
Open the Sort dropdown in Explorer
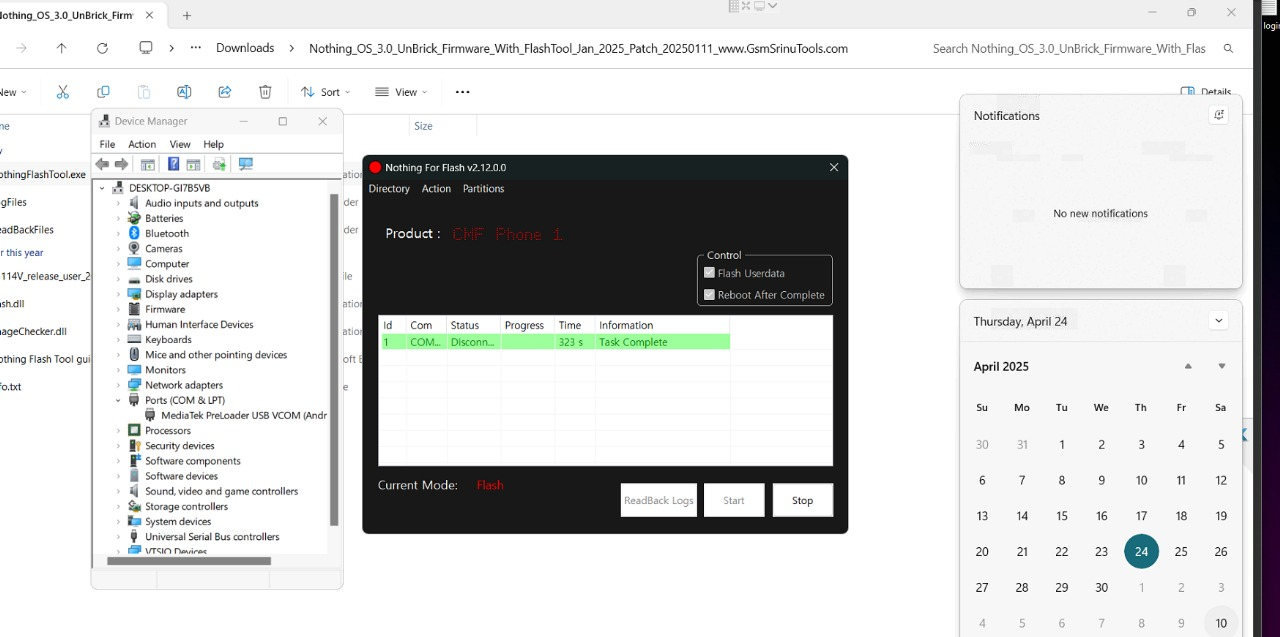[x=322, y=92]
